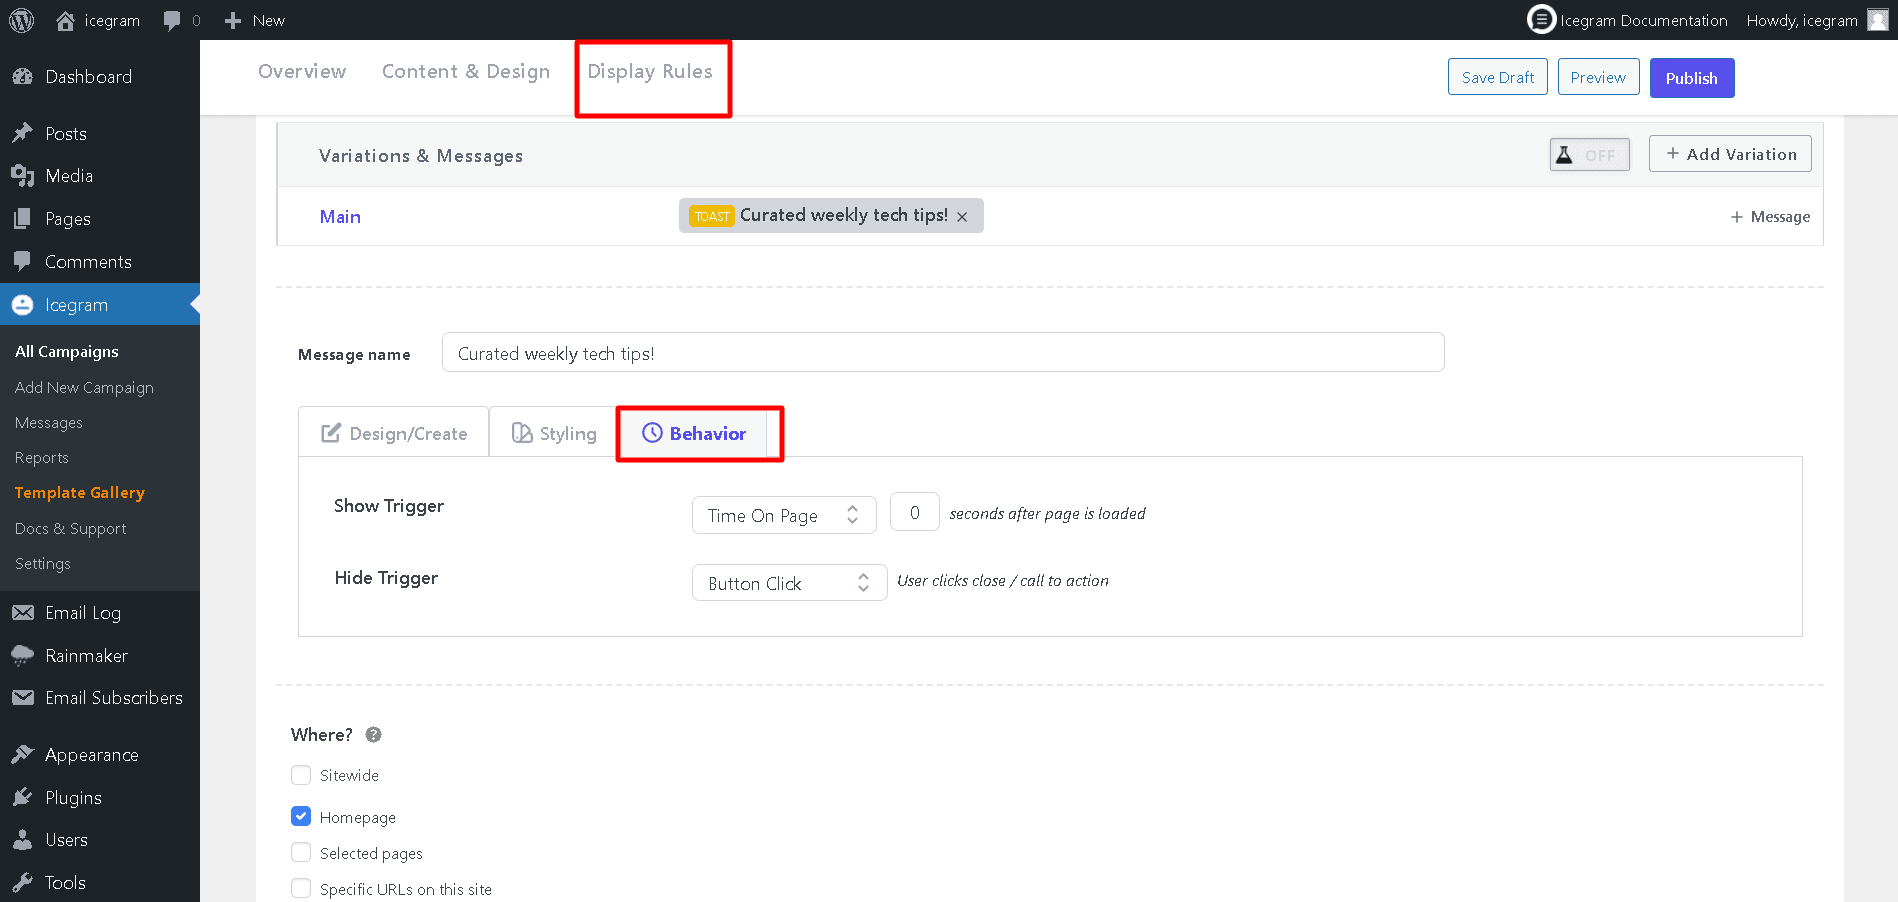
Task: Click the plus icon beside New
Action: [x=233, y=20]
